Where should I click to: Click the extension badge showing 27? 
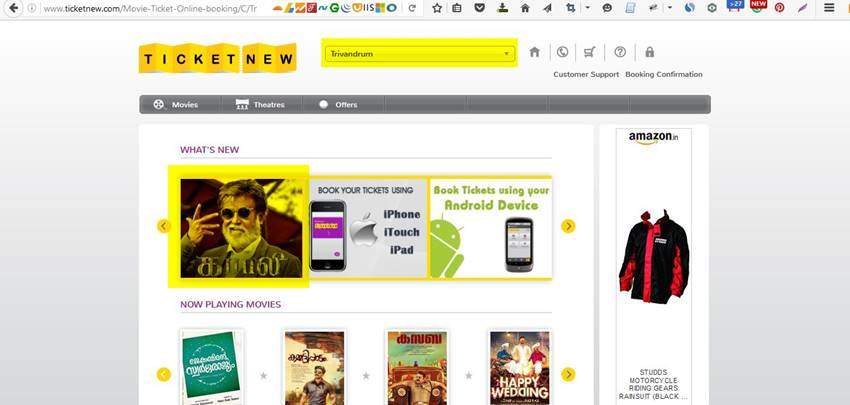tap(735, 7)
